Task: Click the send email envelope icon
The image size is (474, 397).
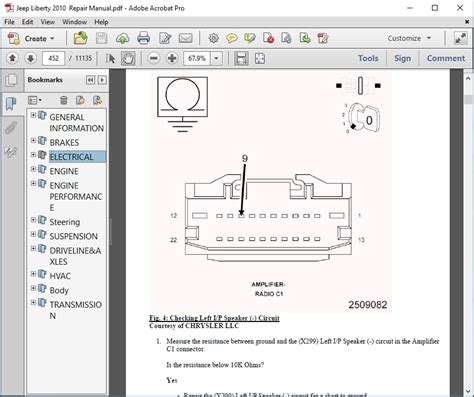Action: (x=185, y=38)
